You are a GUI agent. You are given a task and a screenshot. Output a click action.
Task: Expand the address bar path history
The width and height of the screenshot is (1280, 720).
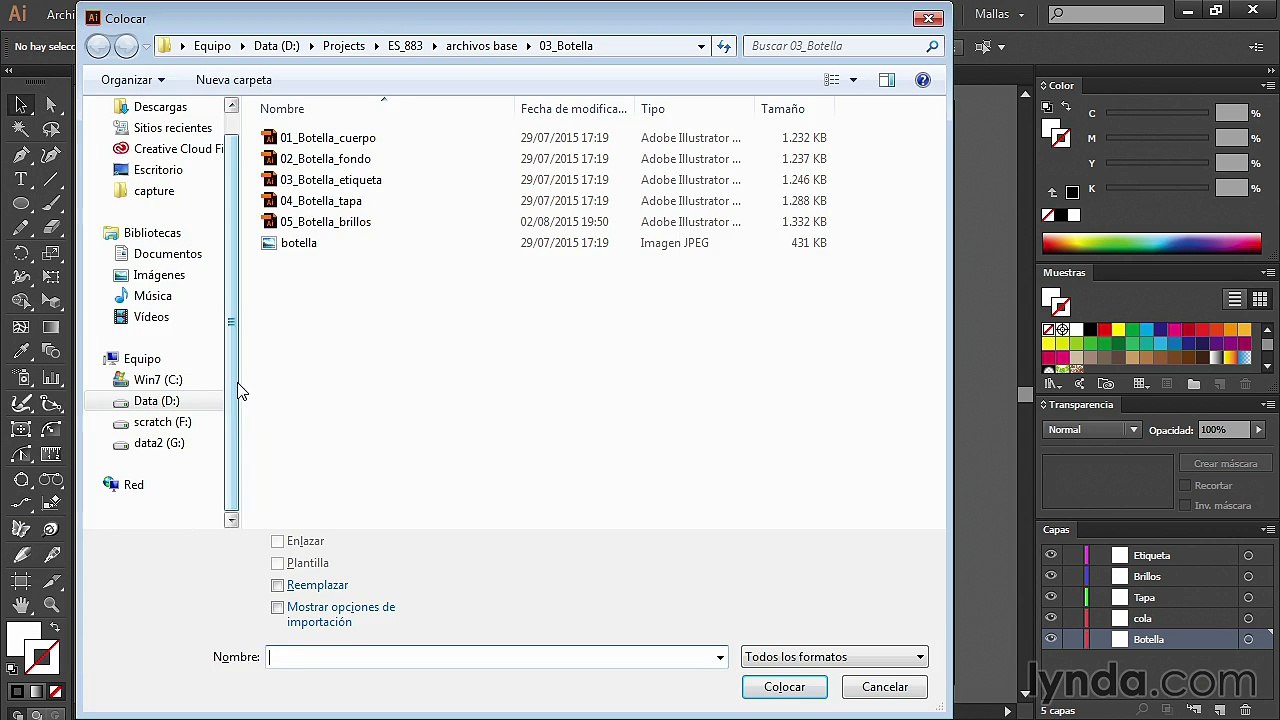[701, 46]
